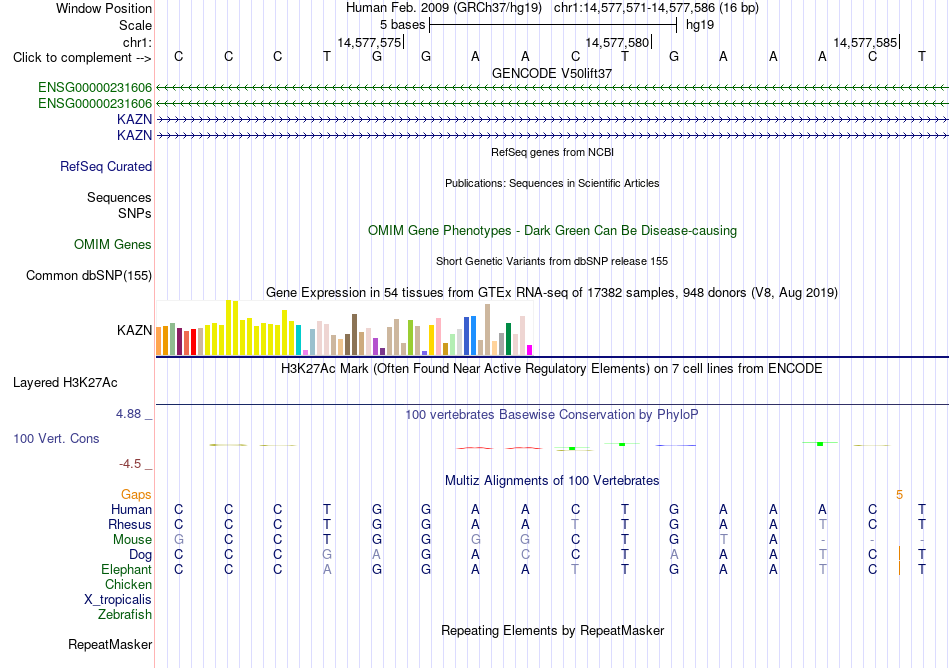Click the 100 Vert. Cons label
Screen dimensions: 950x668
coord(56,438)
